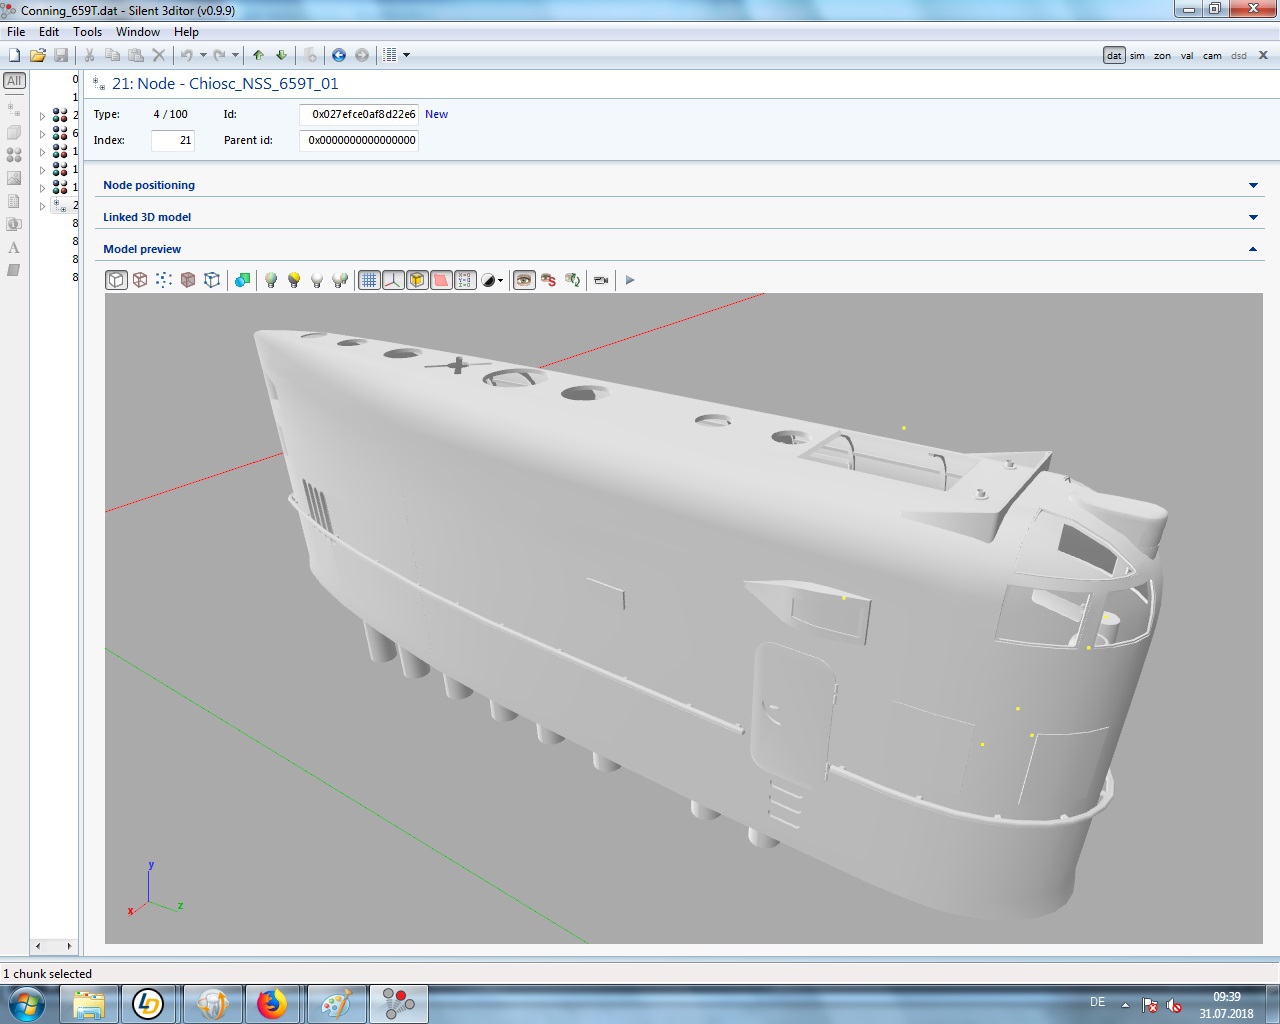Open Firefox from the Windows taskbar

[x=272, y=1003]
